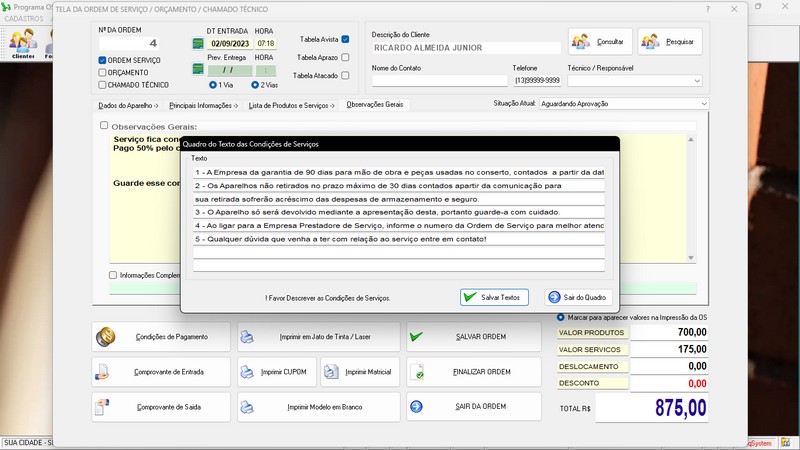Viewport: 800px width, 450px height.
Task: Expand the Situação Atual dropdown
Action: coord(703,103)
